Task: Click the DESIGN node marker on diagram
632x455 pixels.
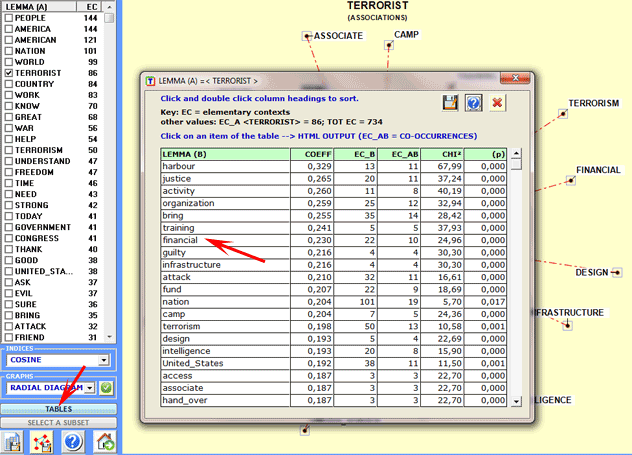Action: click(x=617, y=273)
